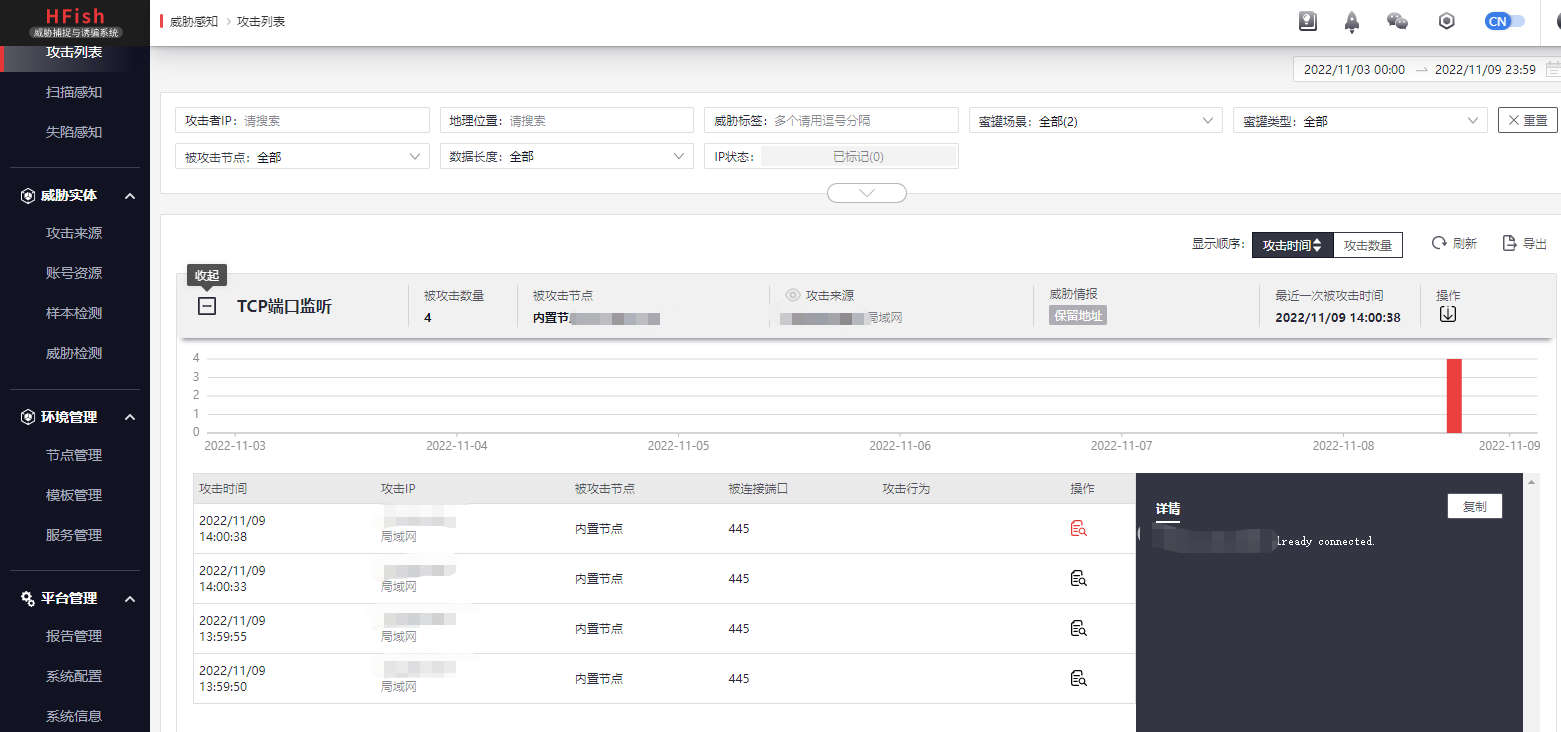View details icon for the 13:59:55 attack

[x=1078, y=628]
